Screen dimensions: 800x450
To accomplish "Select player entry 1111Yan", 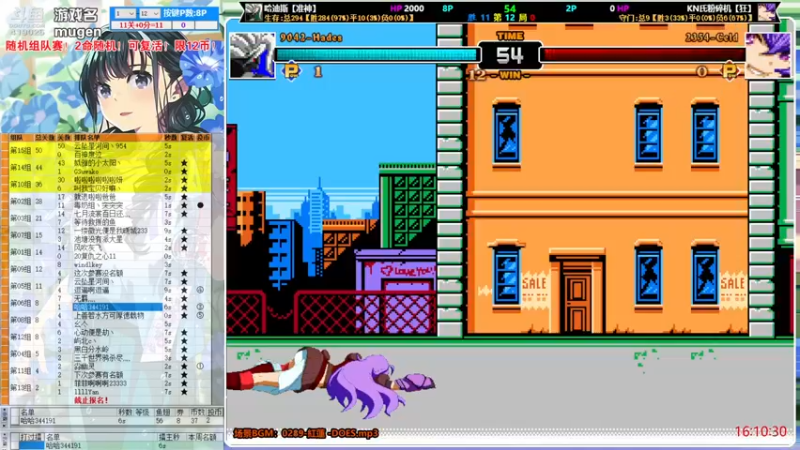I will (87, 392).
